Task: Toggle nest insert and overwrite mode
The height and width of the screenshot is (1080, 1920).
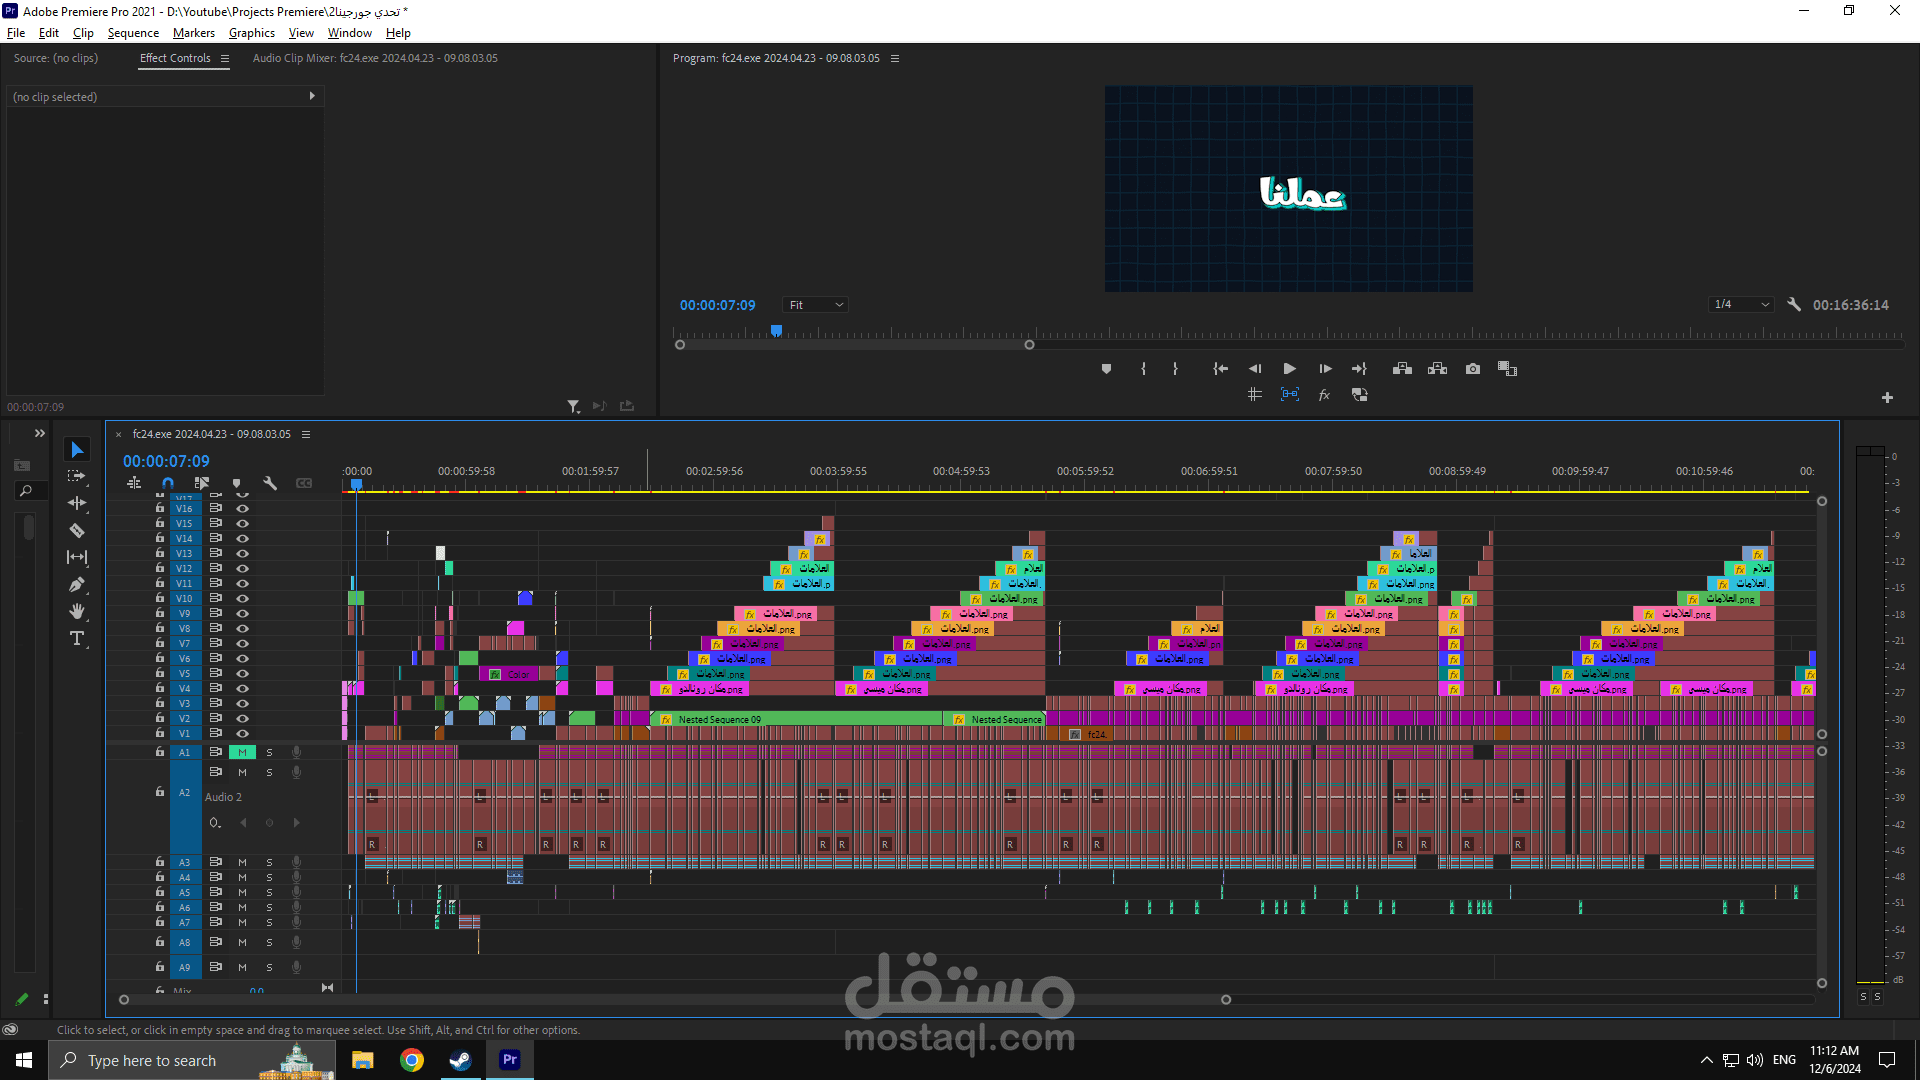Action: [134, 483]
